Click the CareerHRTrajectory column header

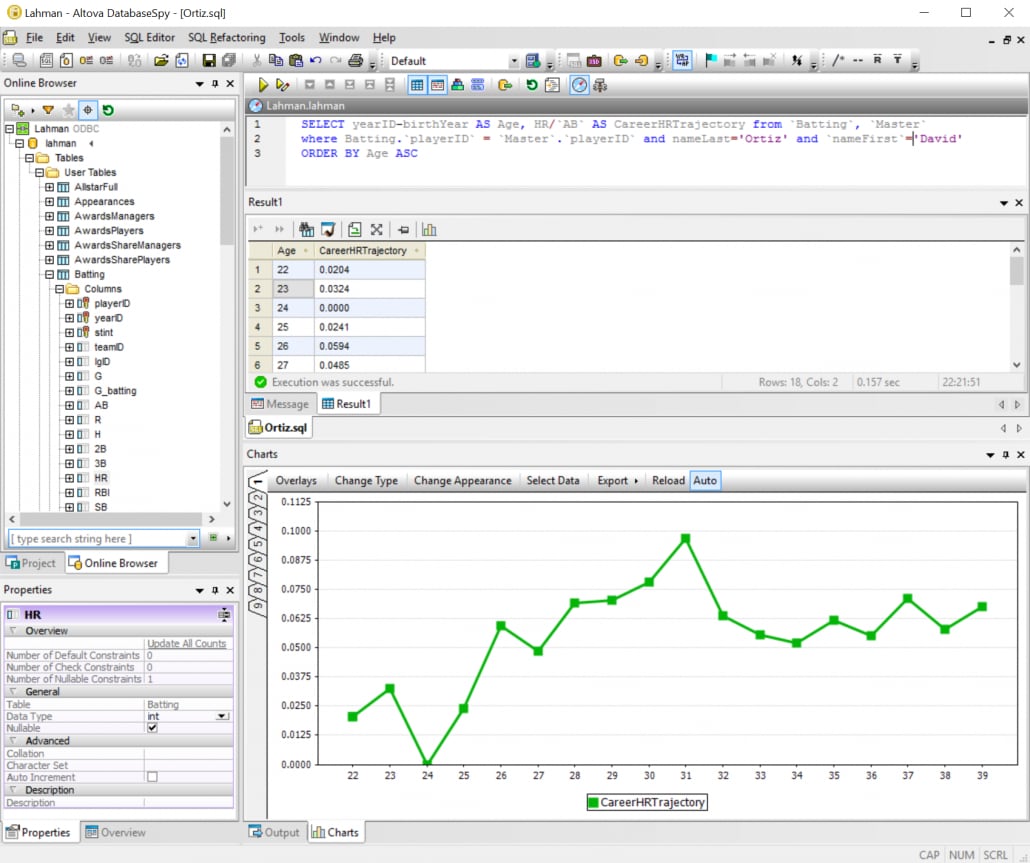point(369,250)
